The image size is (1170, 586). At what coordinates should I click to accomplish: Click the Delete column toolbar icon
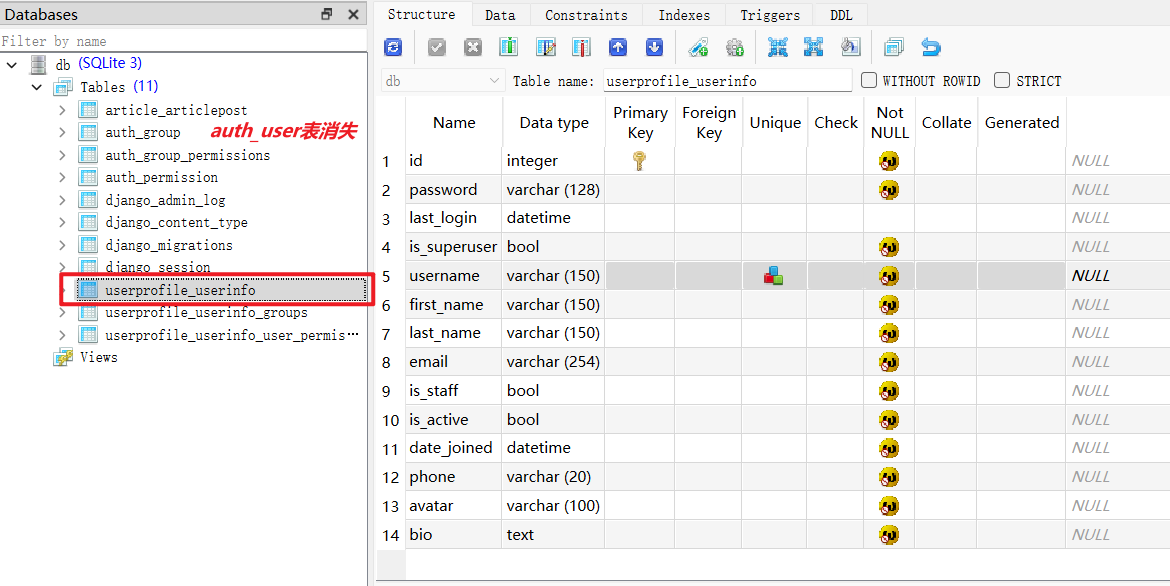[x=581, y=47]
